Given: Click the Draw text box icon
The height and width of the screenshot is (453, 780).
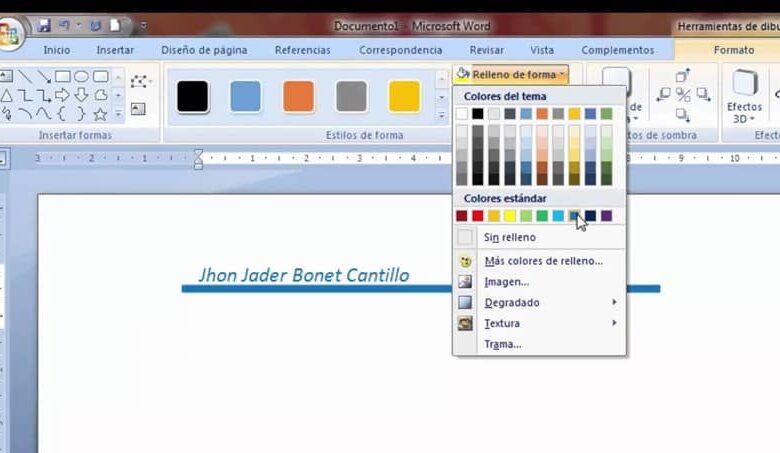Looking at the screenshot, I should click(138, 109).
